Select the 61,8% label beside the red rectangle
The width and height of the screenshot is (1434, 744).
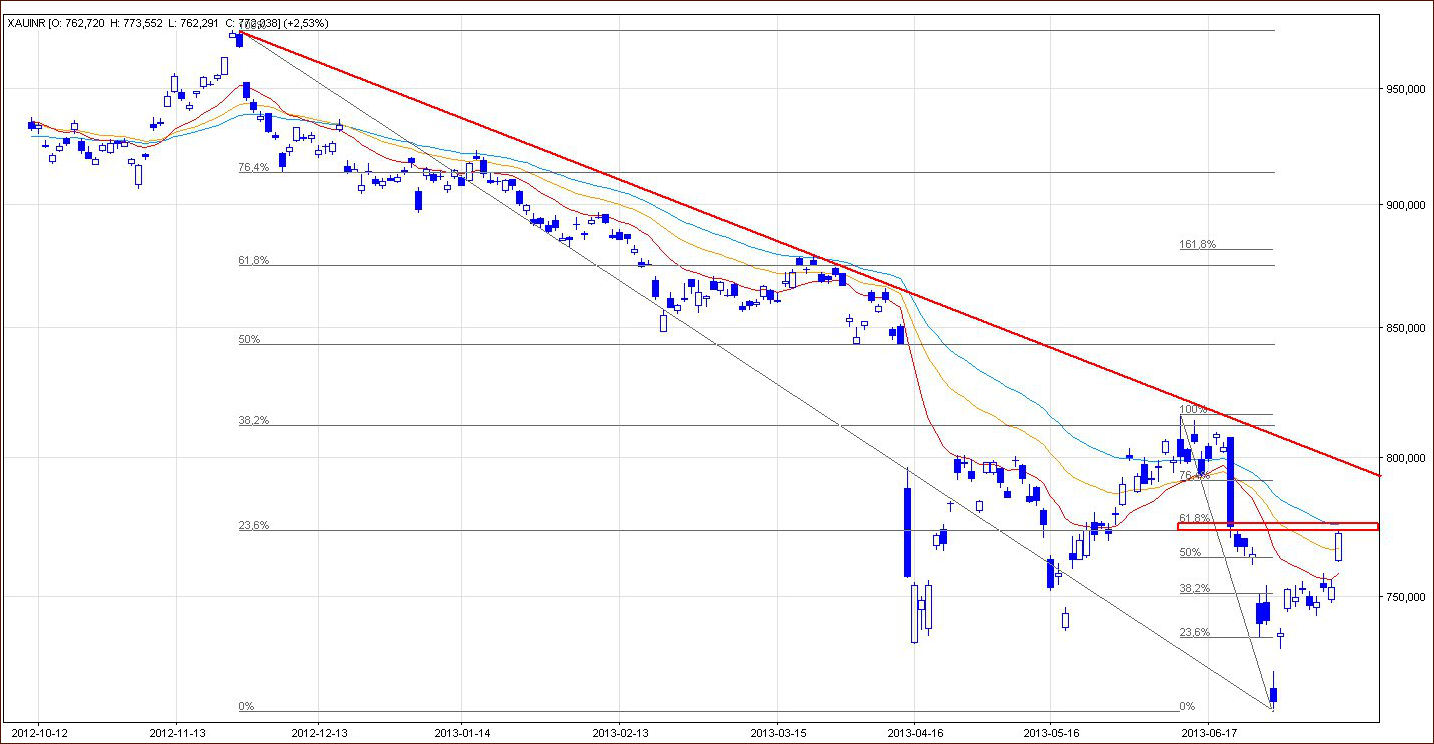(x=1196, y=518)
